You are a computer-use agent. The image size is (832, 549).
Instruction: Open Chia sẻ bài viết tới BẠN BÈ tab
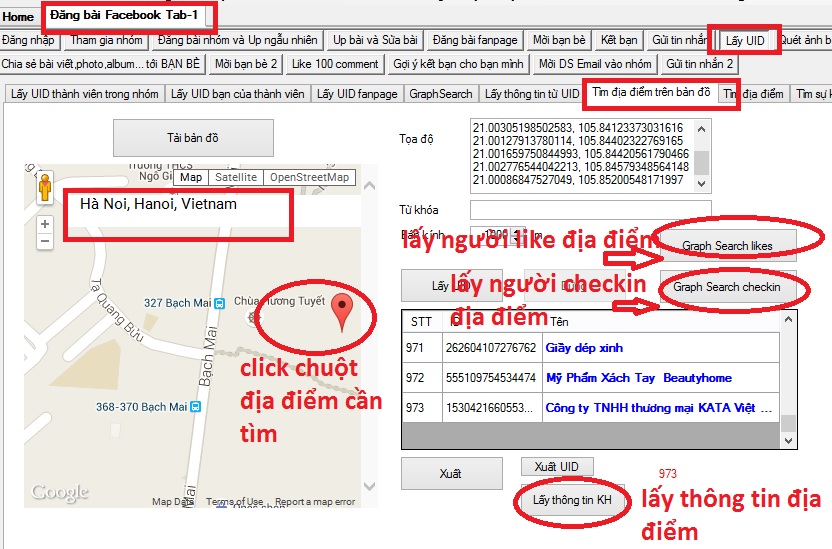(101, 64)
